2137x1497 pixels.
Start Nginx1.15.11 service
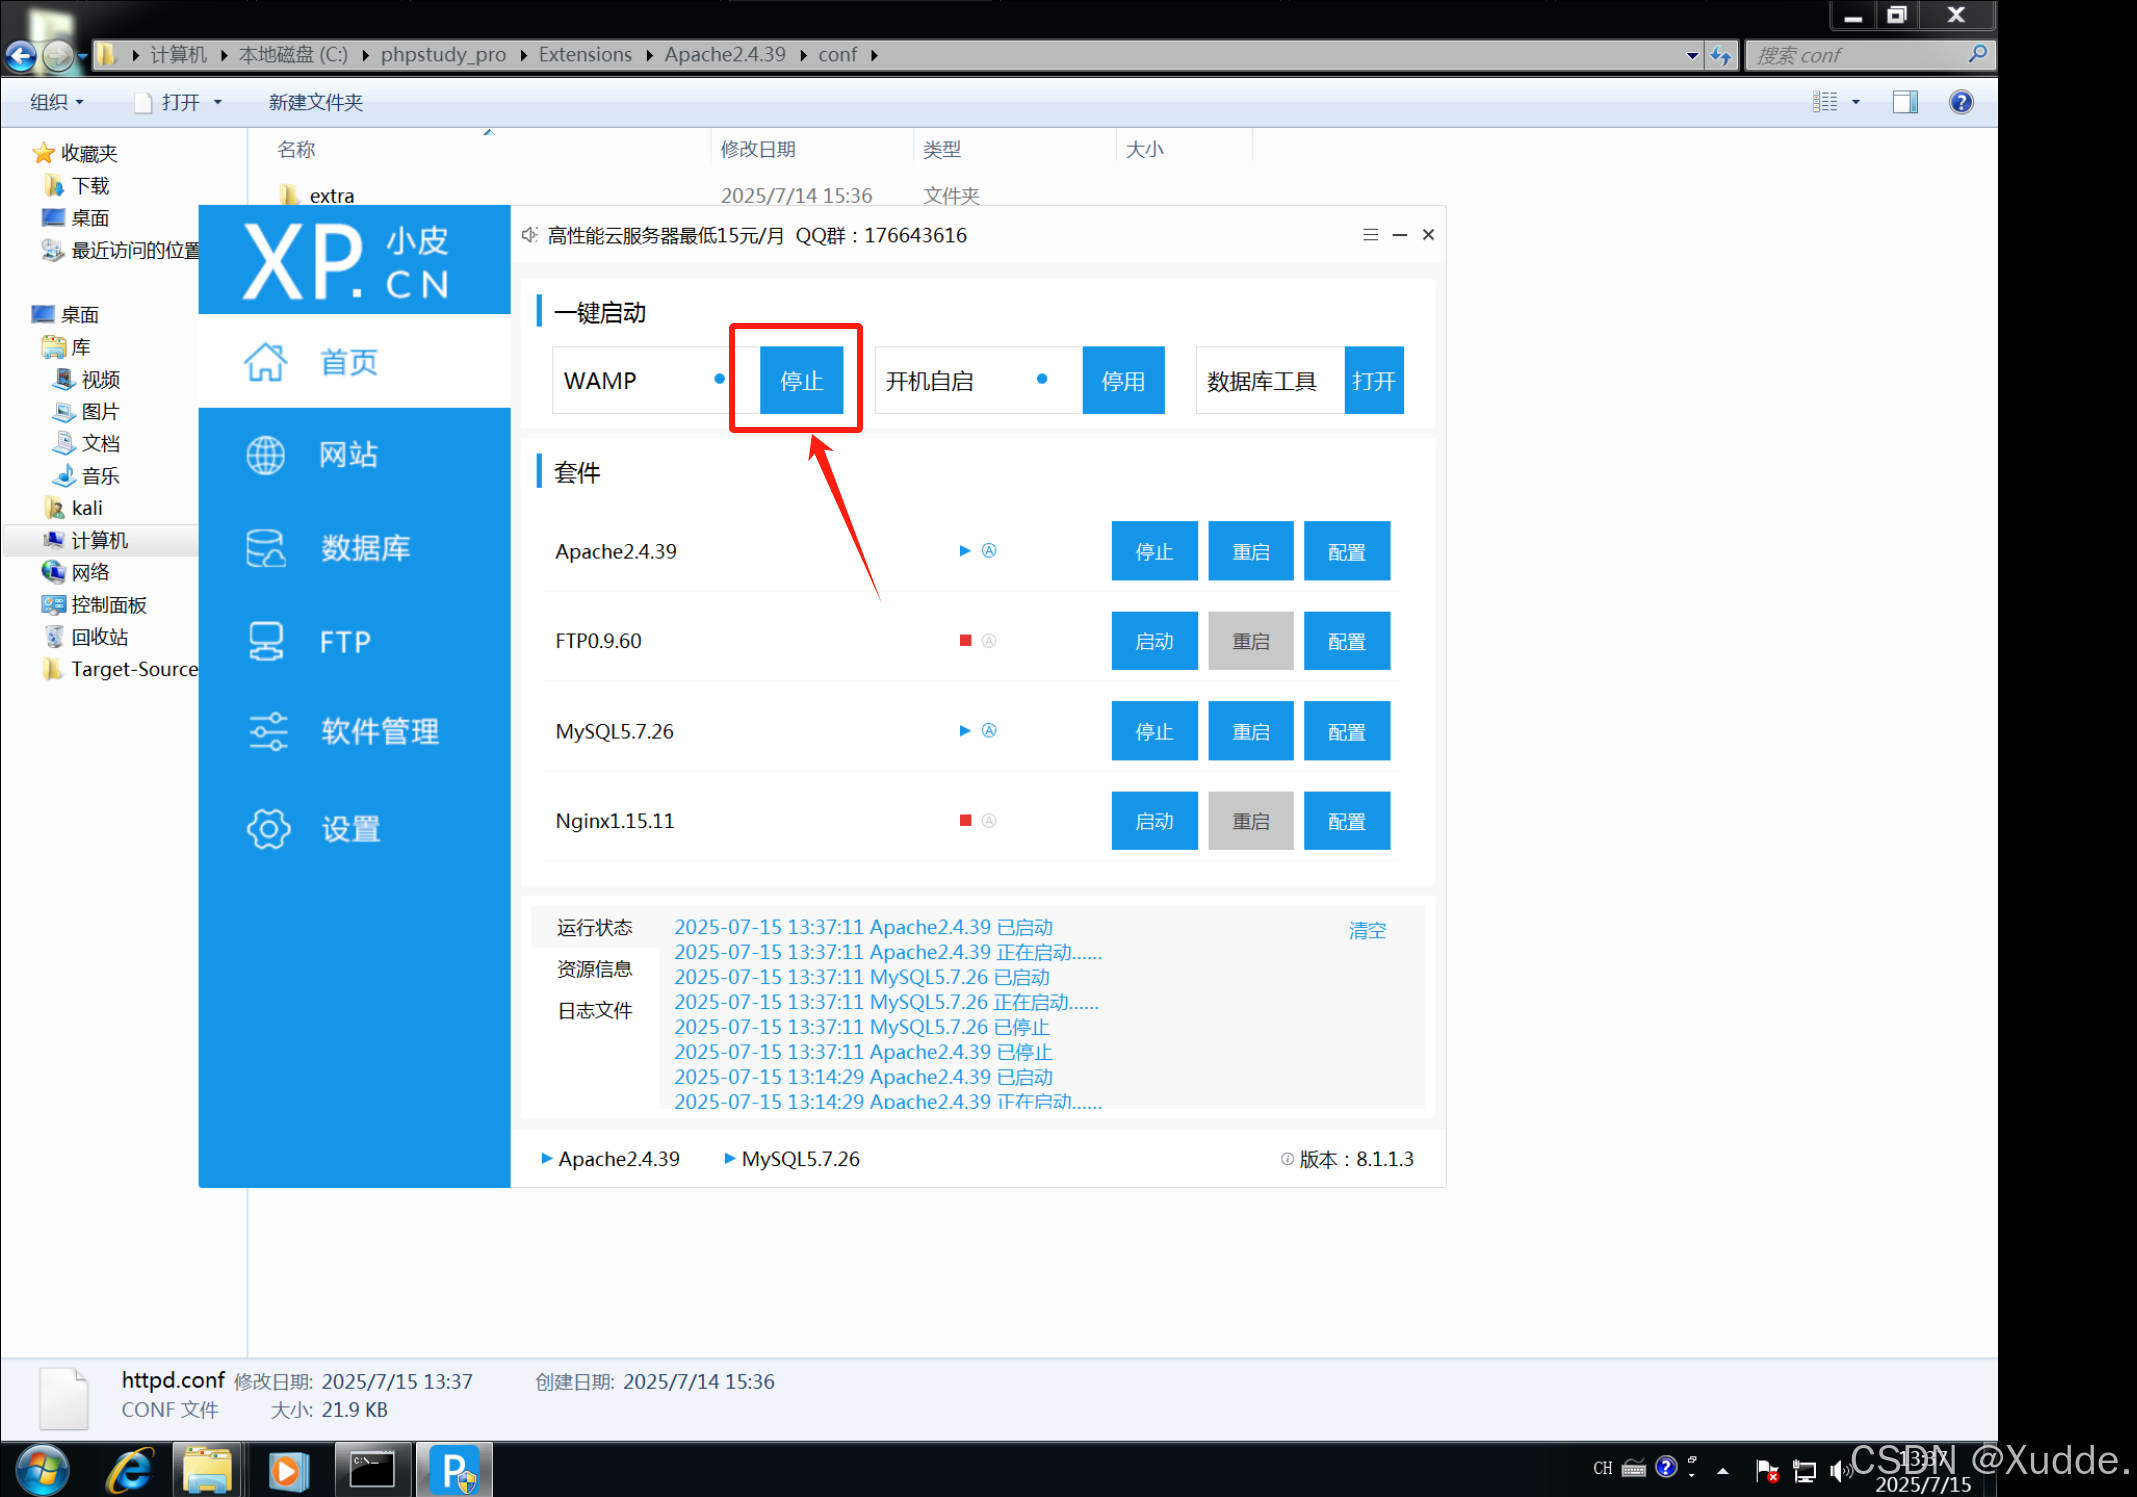click(1154, 821)
